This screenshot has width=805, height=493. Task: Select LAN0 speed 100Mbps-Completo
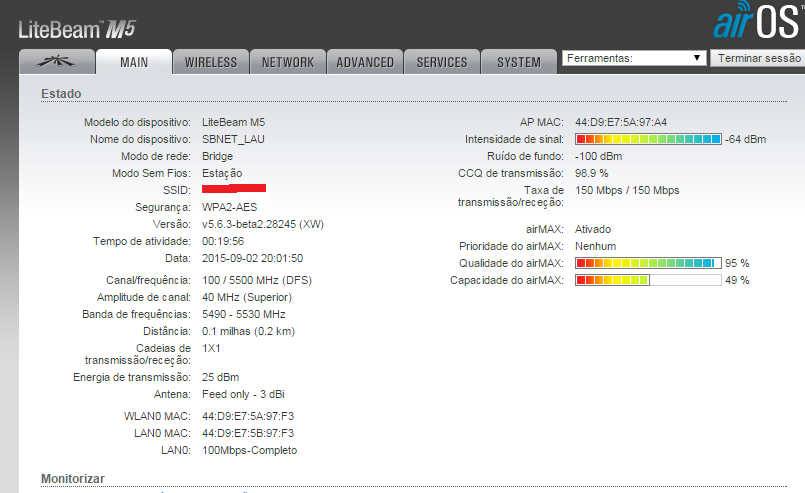pyautogui.click(x=250, y=450)
